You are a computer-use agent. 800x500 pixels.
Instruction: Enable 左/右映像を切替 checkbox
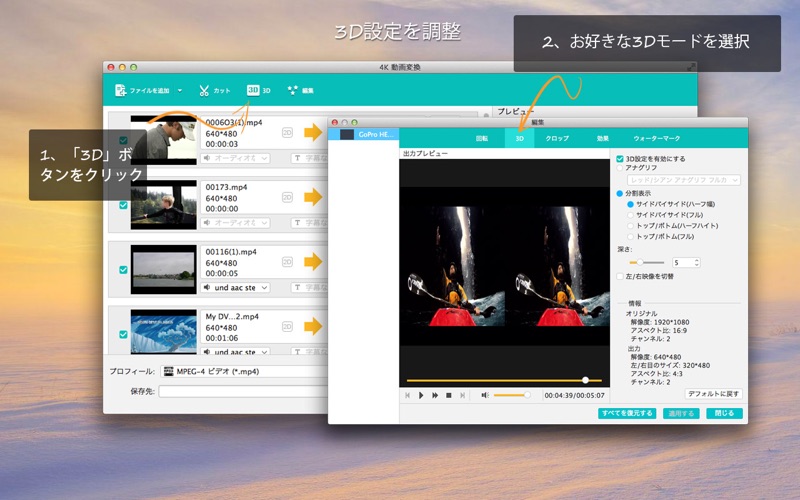(620, 277)
